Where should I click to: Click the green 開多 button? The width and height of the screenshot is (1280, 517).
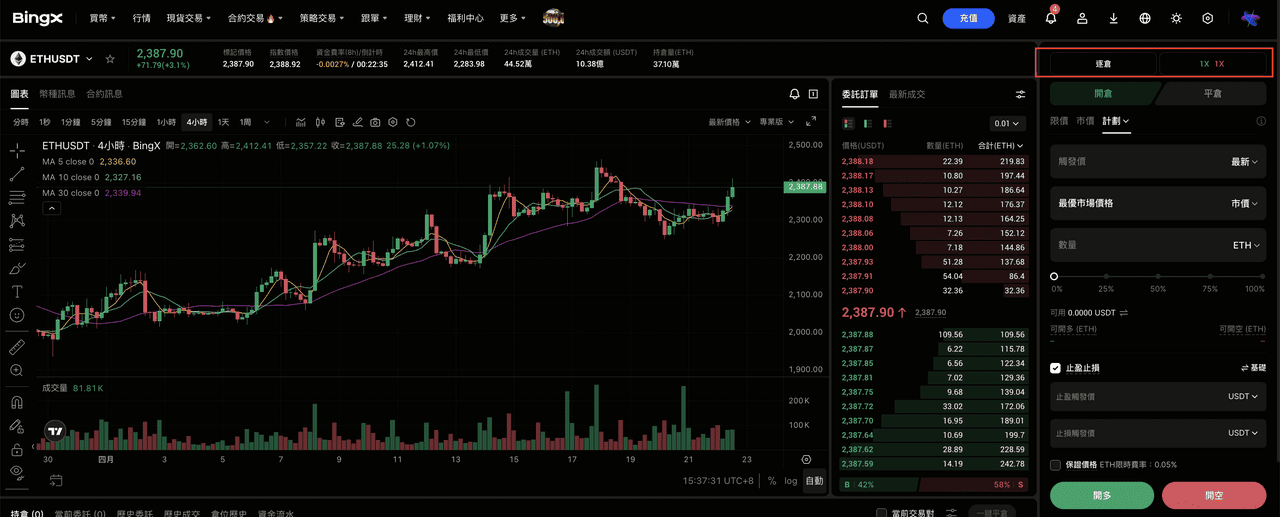pos(1102,495)
